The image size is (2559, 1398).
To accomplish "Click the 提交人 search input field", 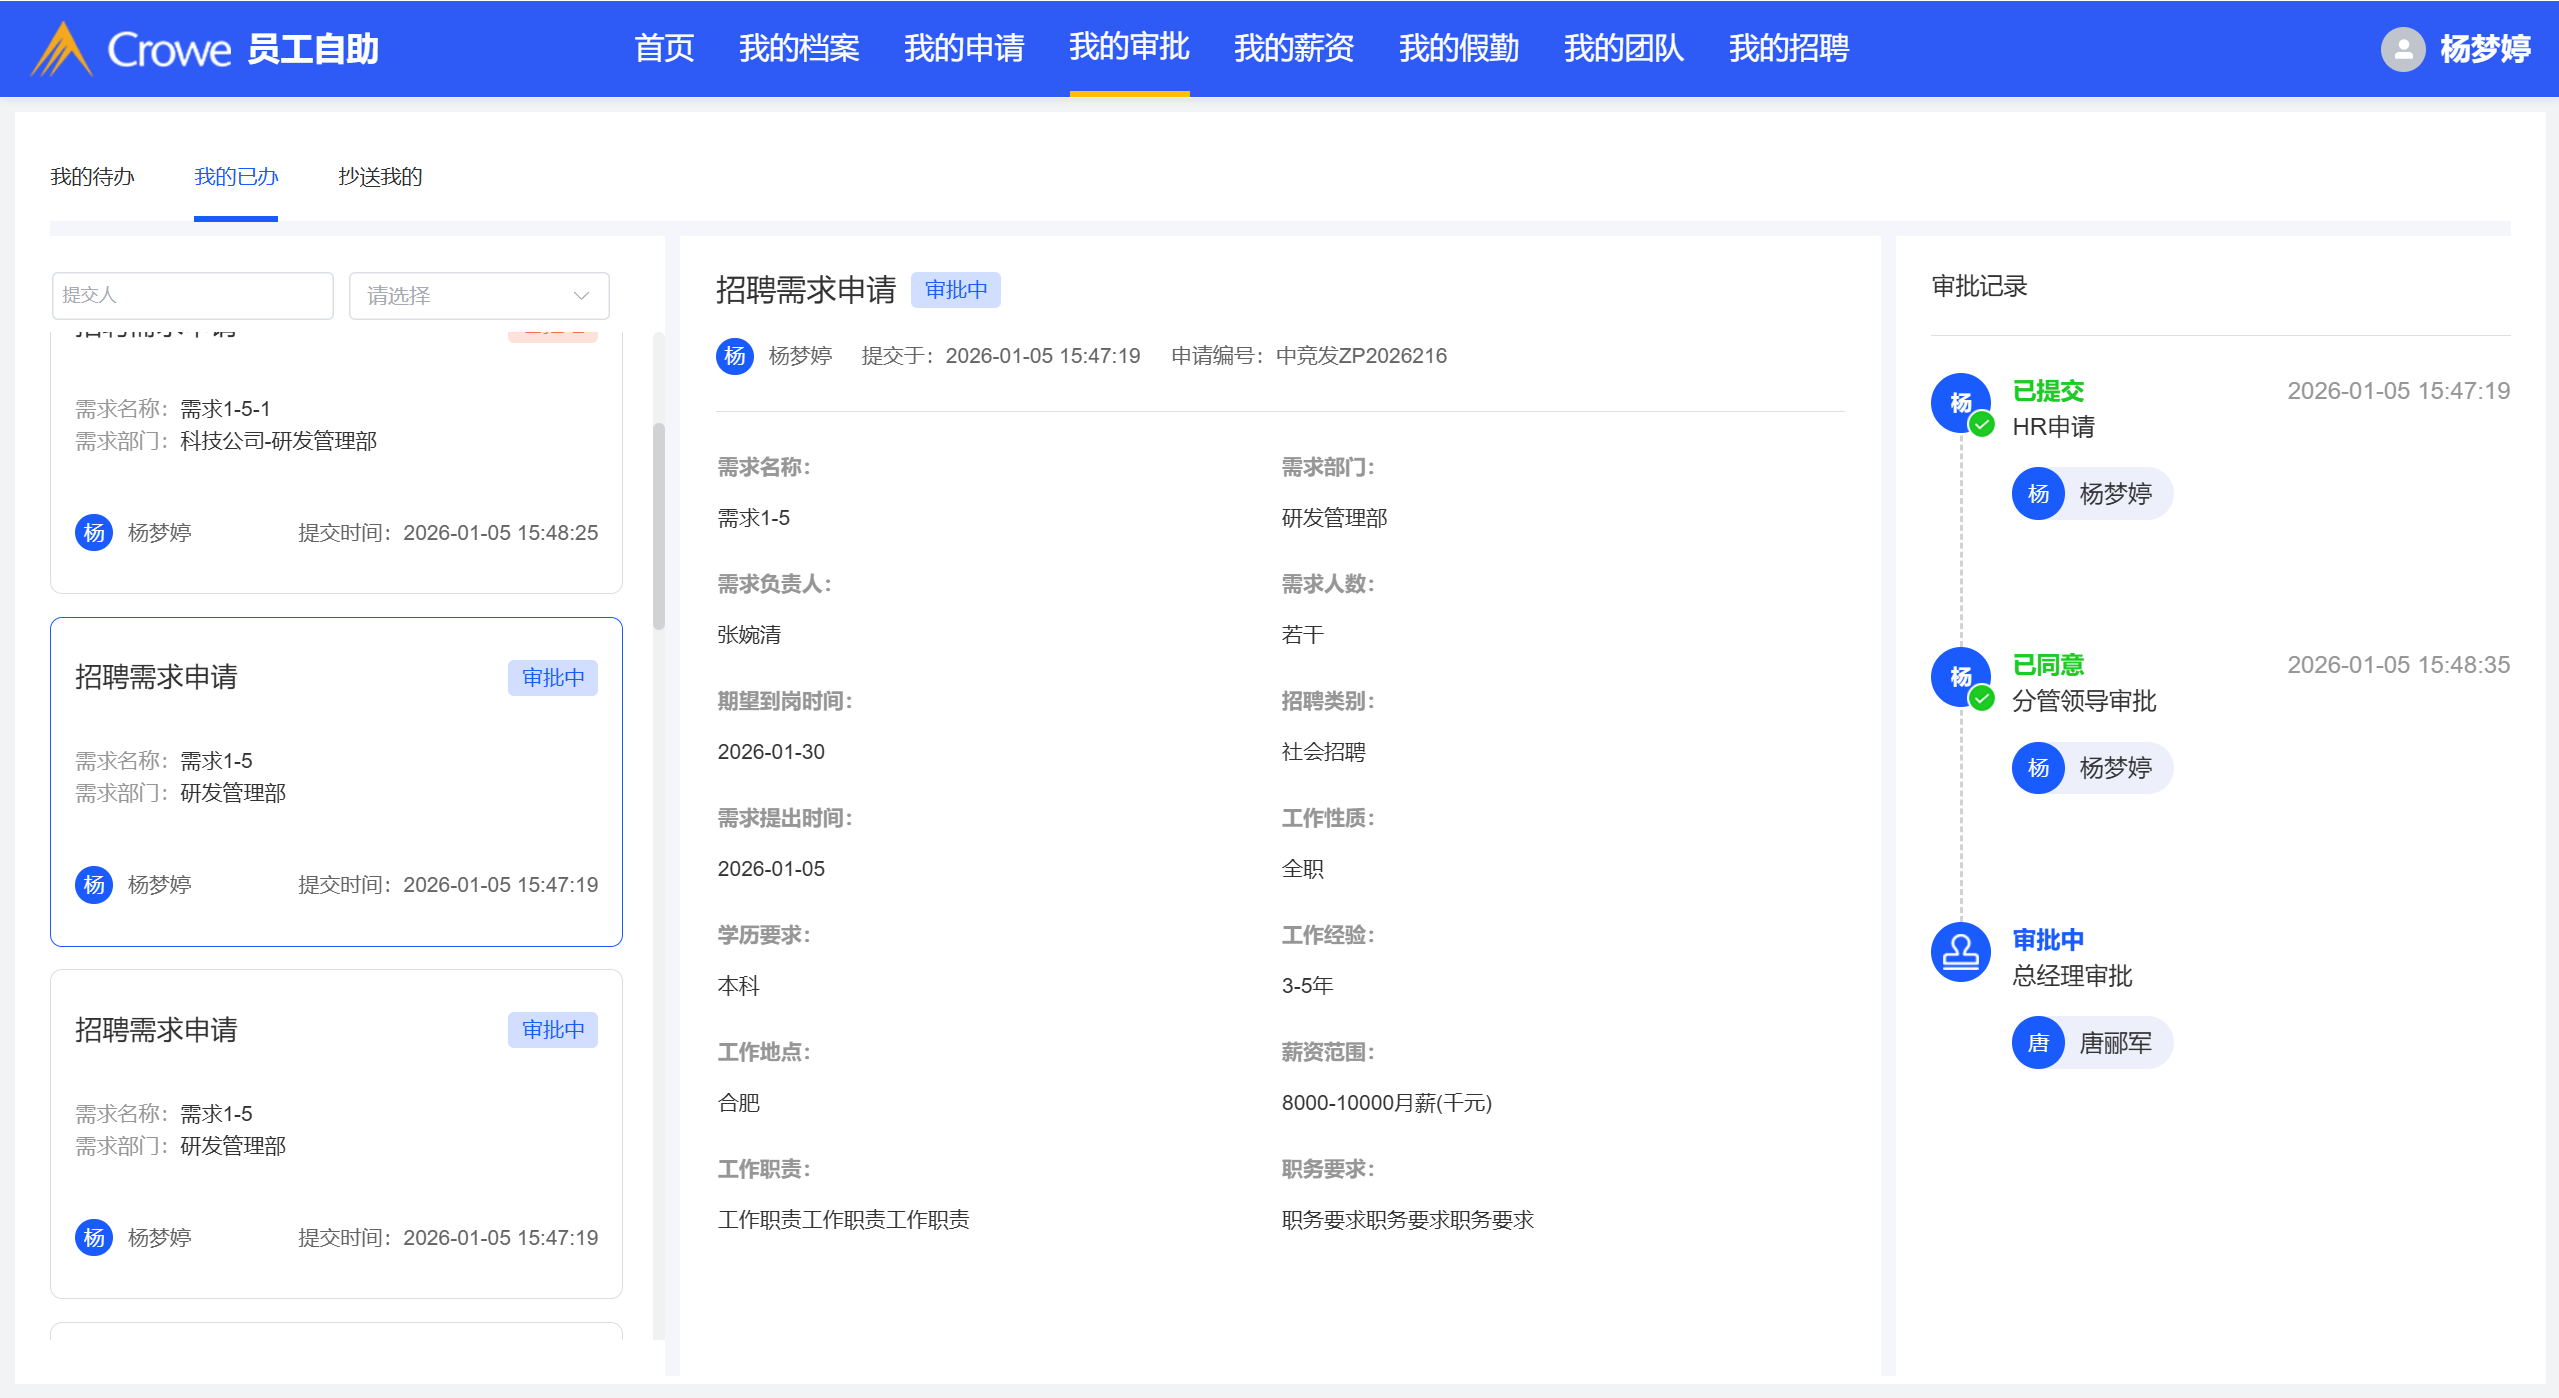I will 192,296.
